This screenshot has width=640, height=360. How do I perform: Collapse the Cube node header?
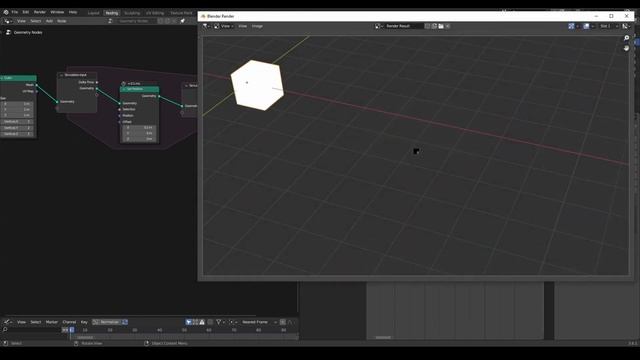click(2, 78)
